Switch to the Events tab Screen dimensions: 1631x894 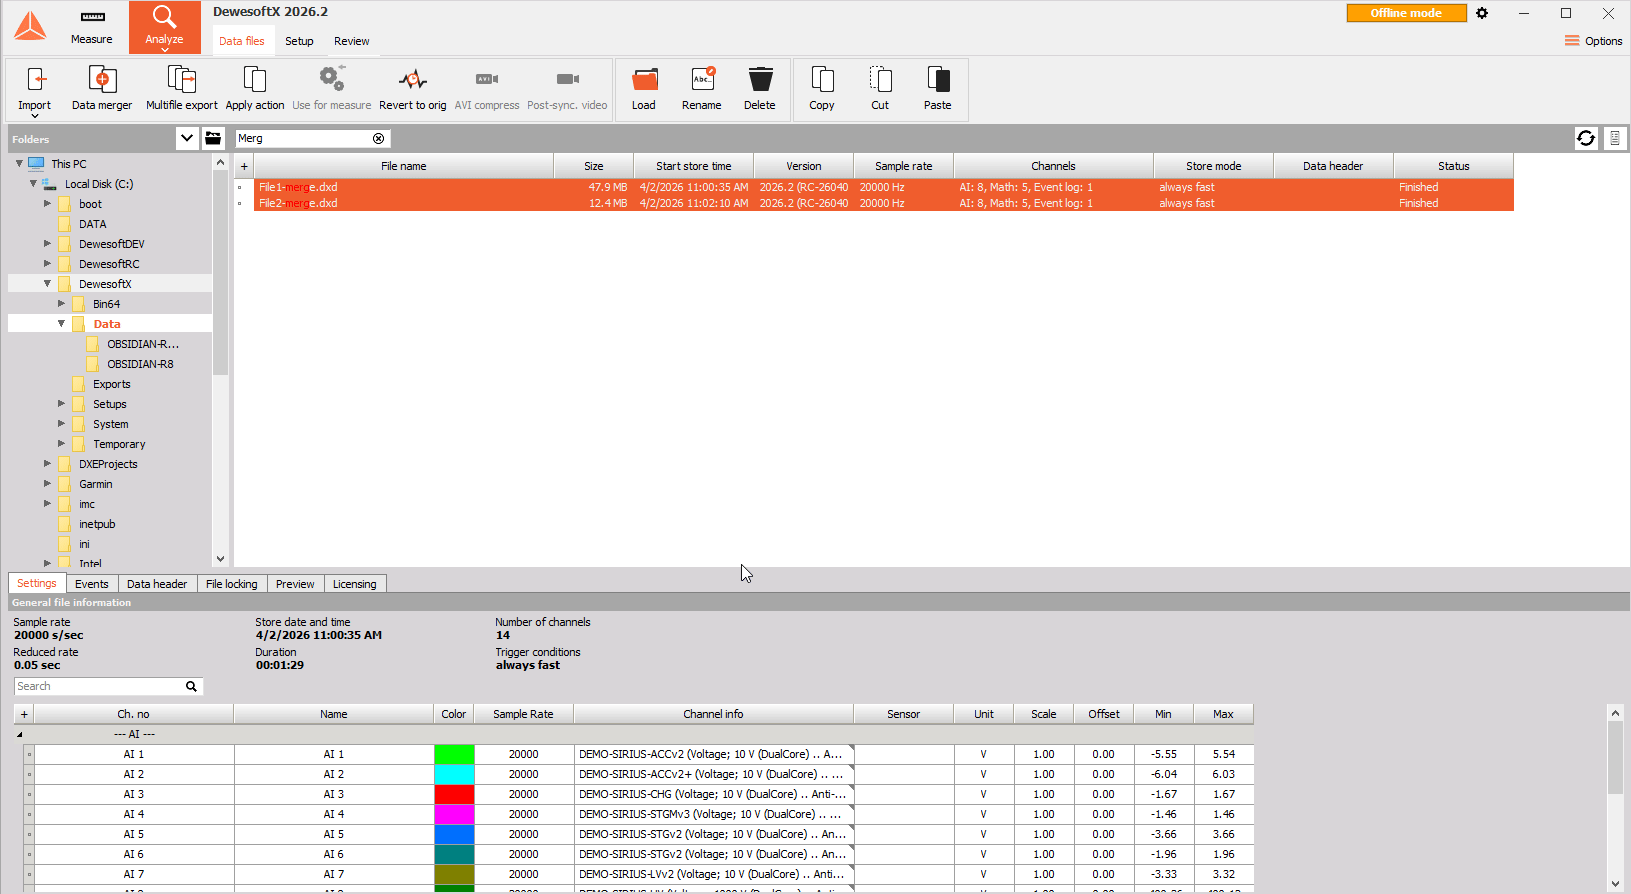pyautogui.click(x=92, y=584)
